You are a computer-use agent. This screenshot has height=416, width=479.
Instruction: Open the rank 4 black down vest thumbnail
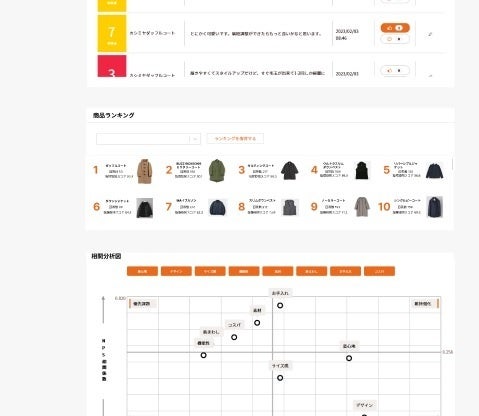pos(362,170)
